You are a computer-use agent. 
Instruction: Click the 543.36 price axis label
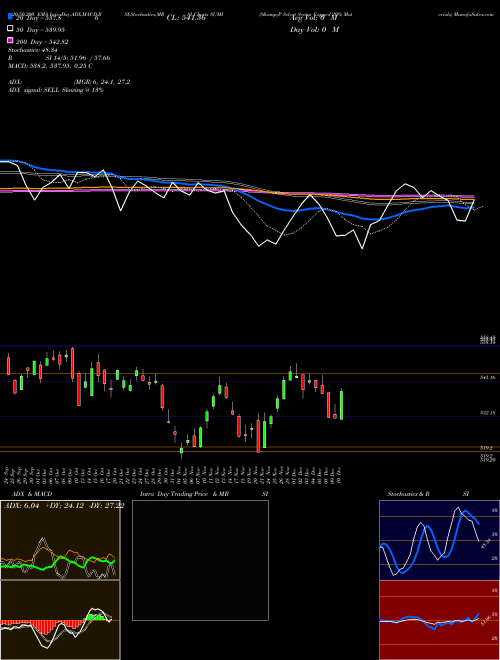pos(488,378)
